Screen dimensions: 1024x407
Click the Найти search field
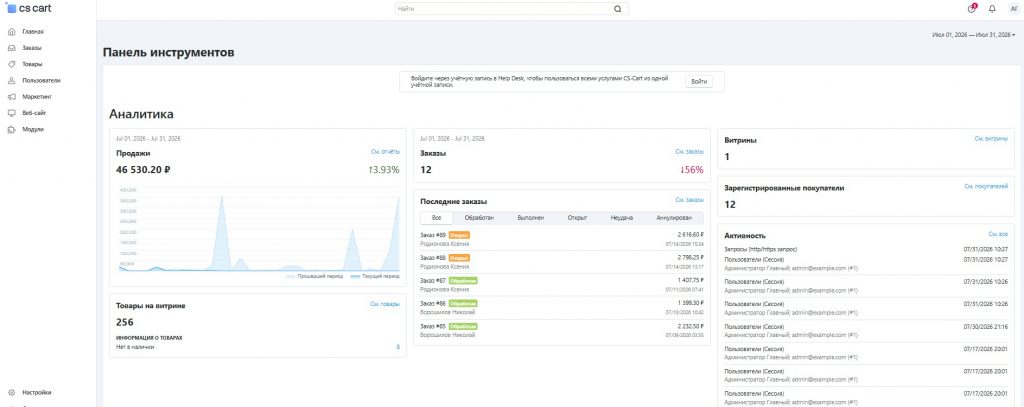click(504, 9)
